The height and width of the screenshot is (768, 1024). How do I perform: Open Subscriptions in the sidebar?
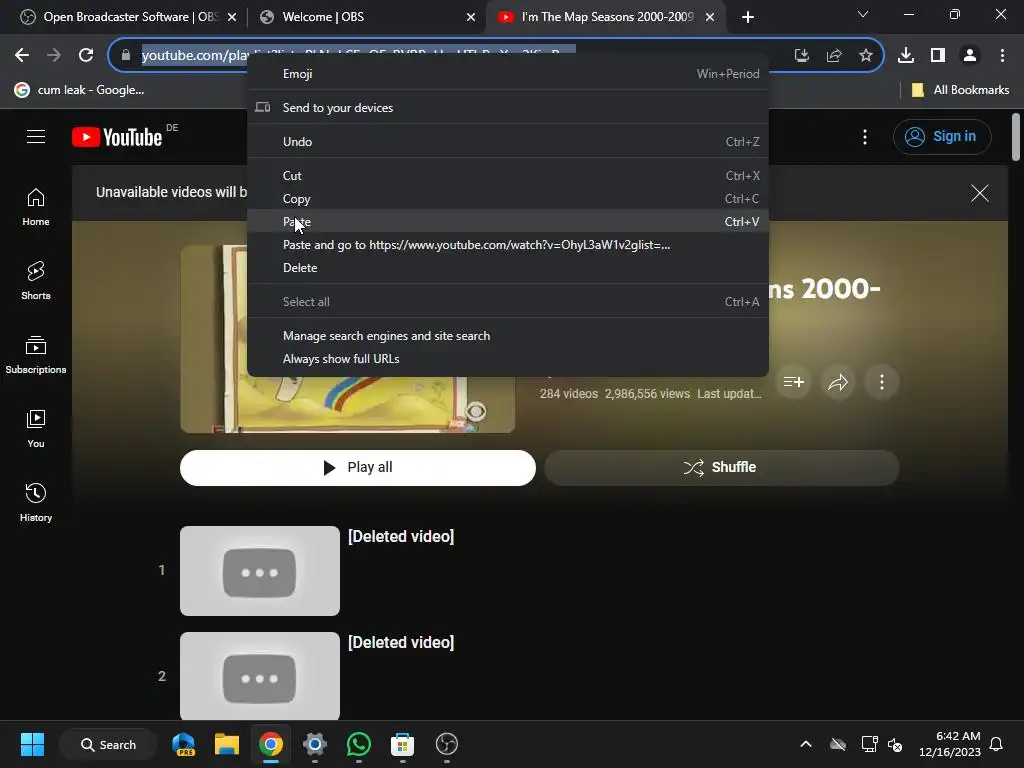click(x=36, y=355)
